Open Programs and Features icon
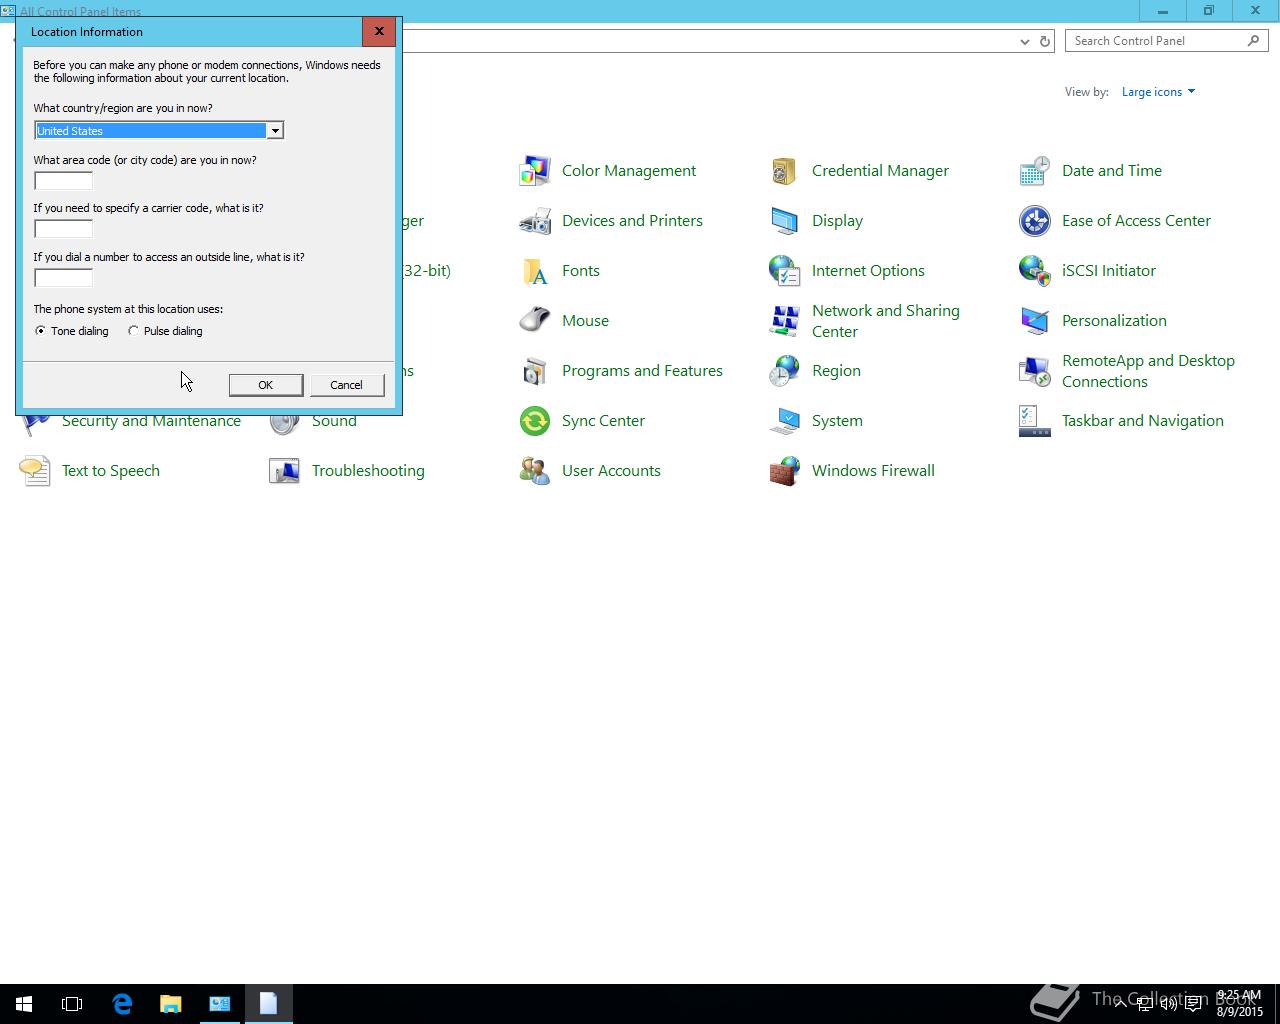Viewport: 1280px width, 1024px height. tap(535, 371)
